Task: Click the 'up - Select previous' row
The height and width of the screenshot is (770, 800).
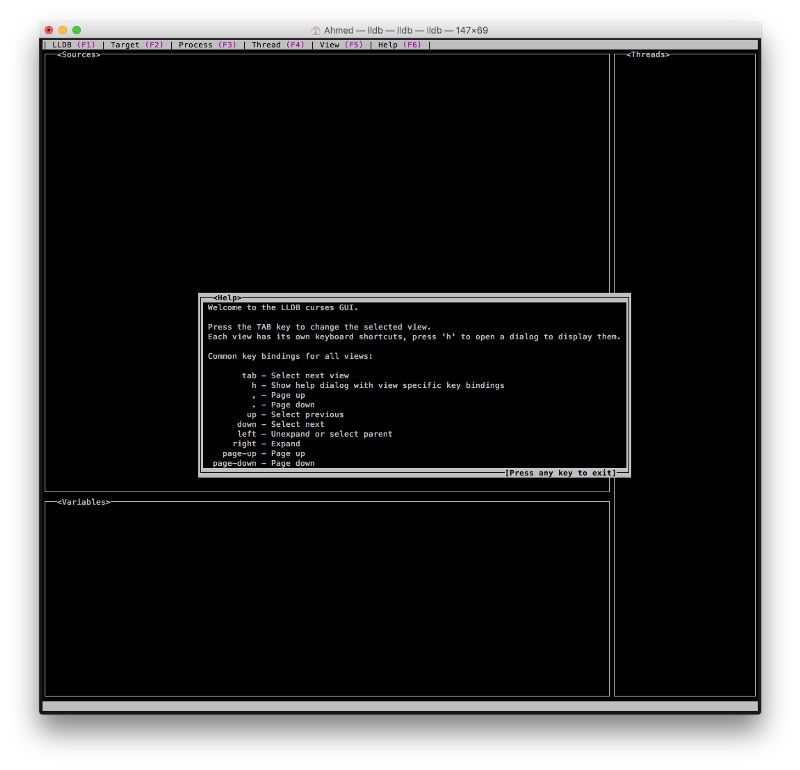Action: click(x=295, y=414)
